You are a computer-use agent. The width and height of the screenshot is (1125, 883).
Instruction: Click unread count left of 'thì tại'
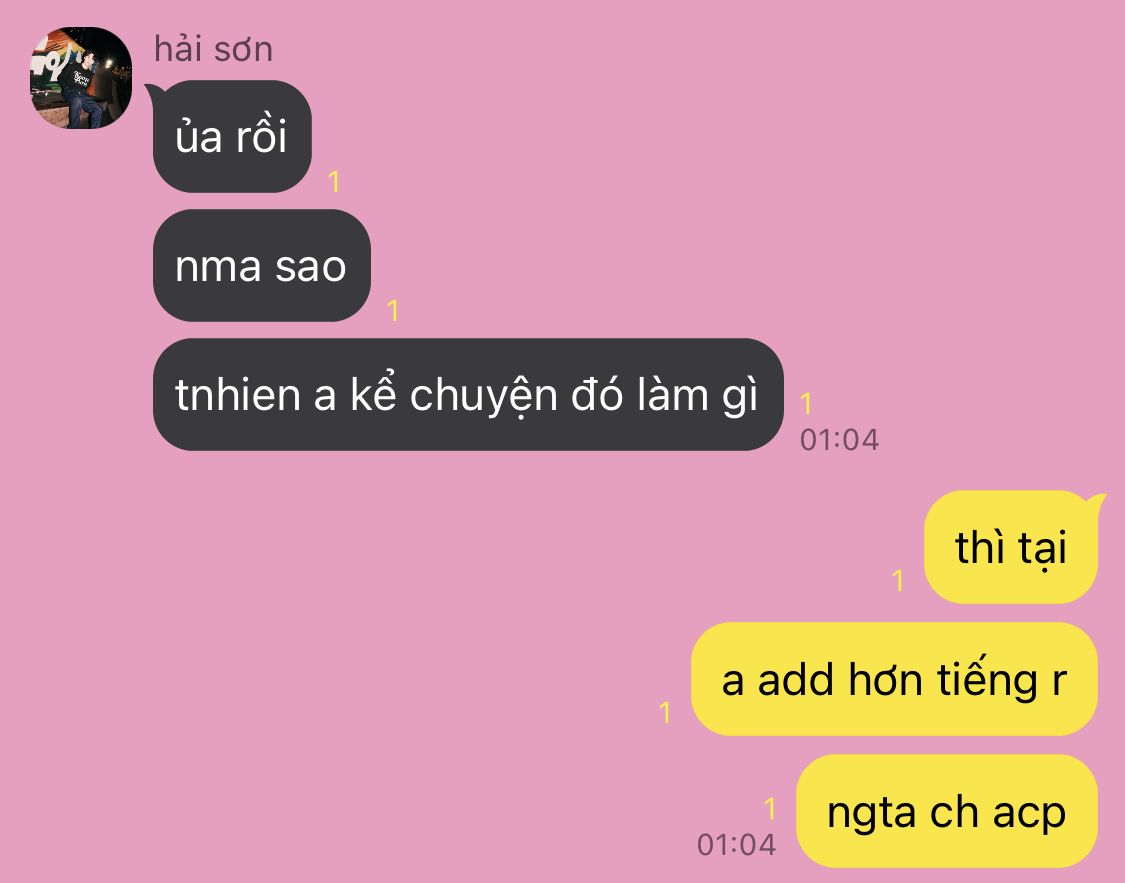898,580
